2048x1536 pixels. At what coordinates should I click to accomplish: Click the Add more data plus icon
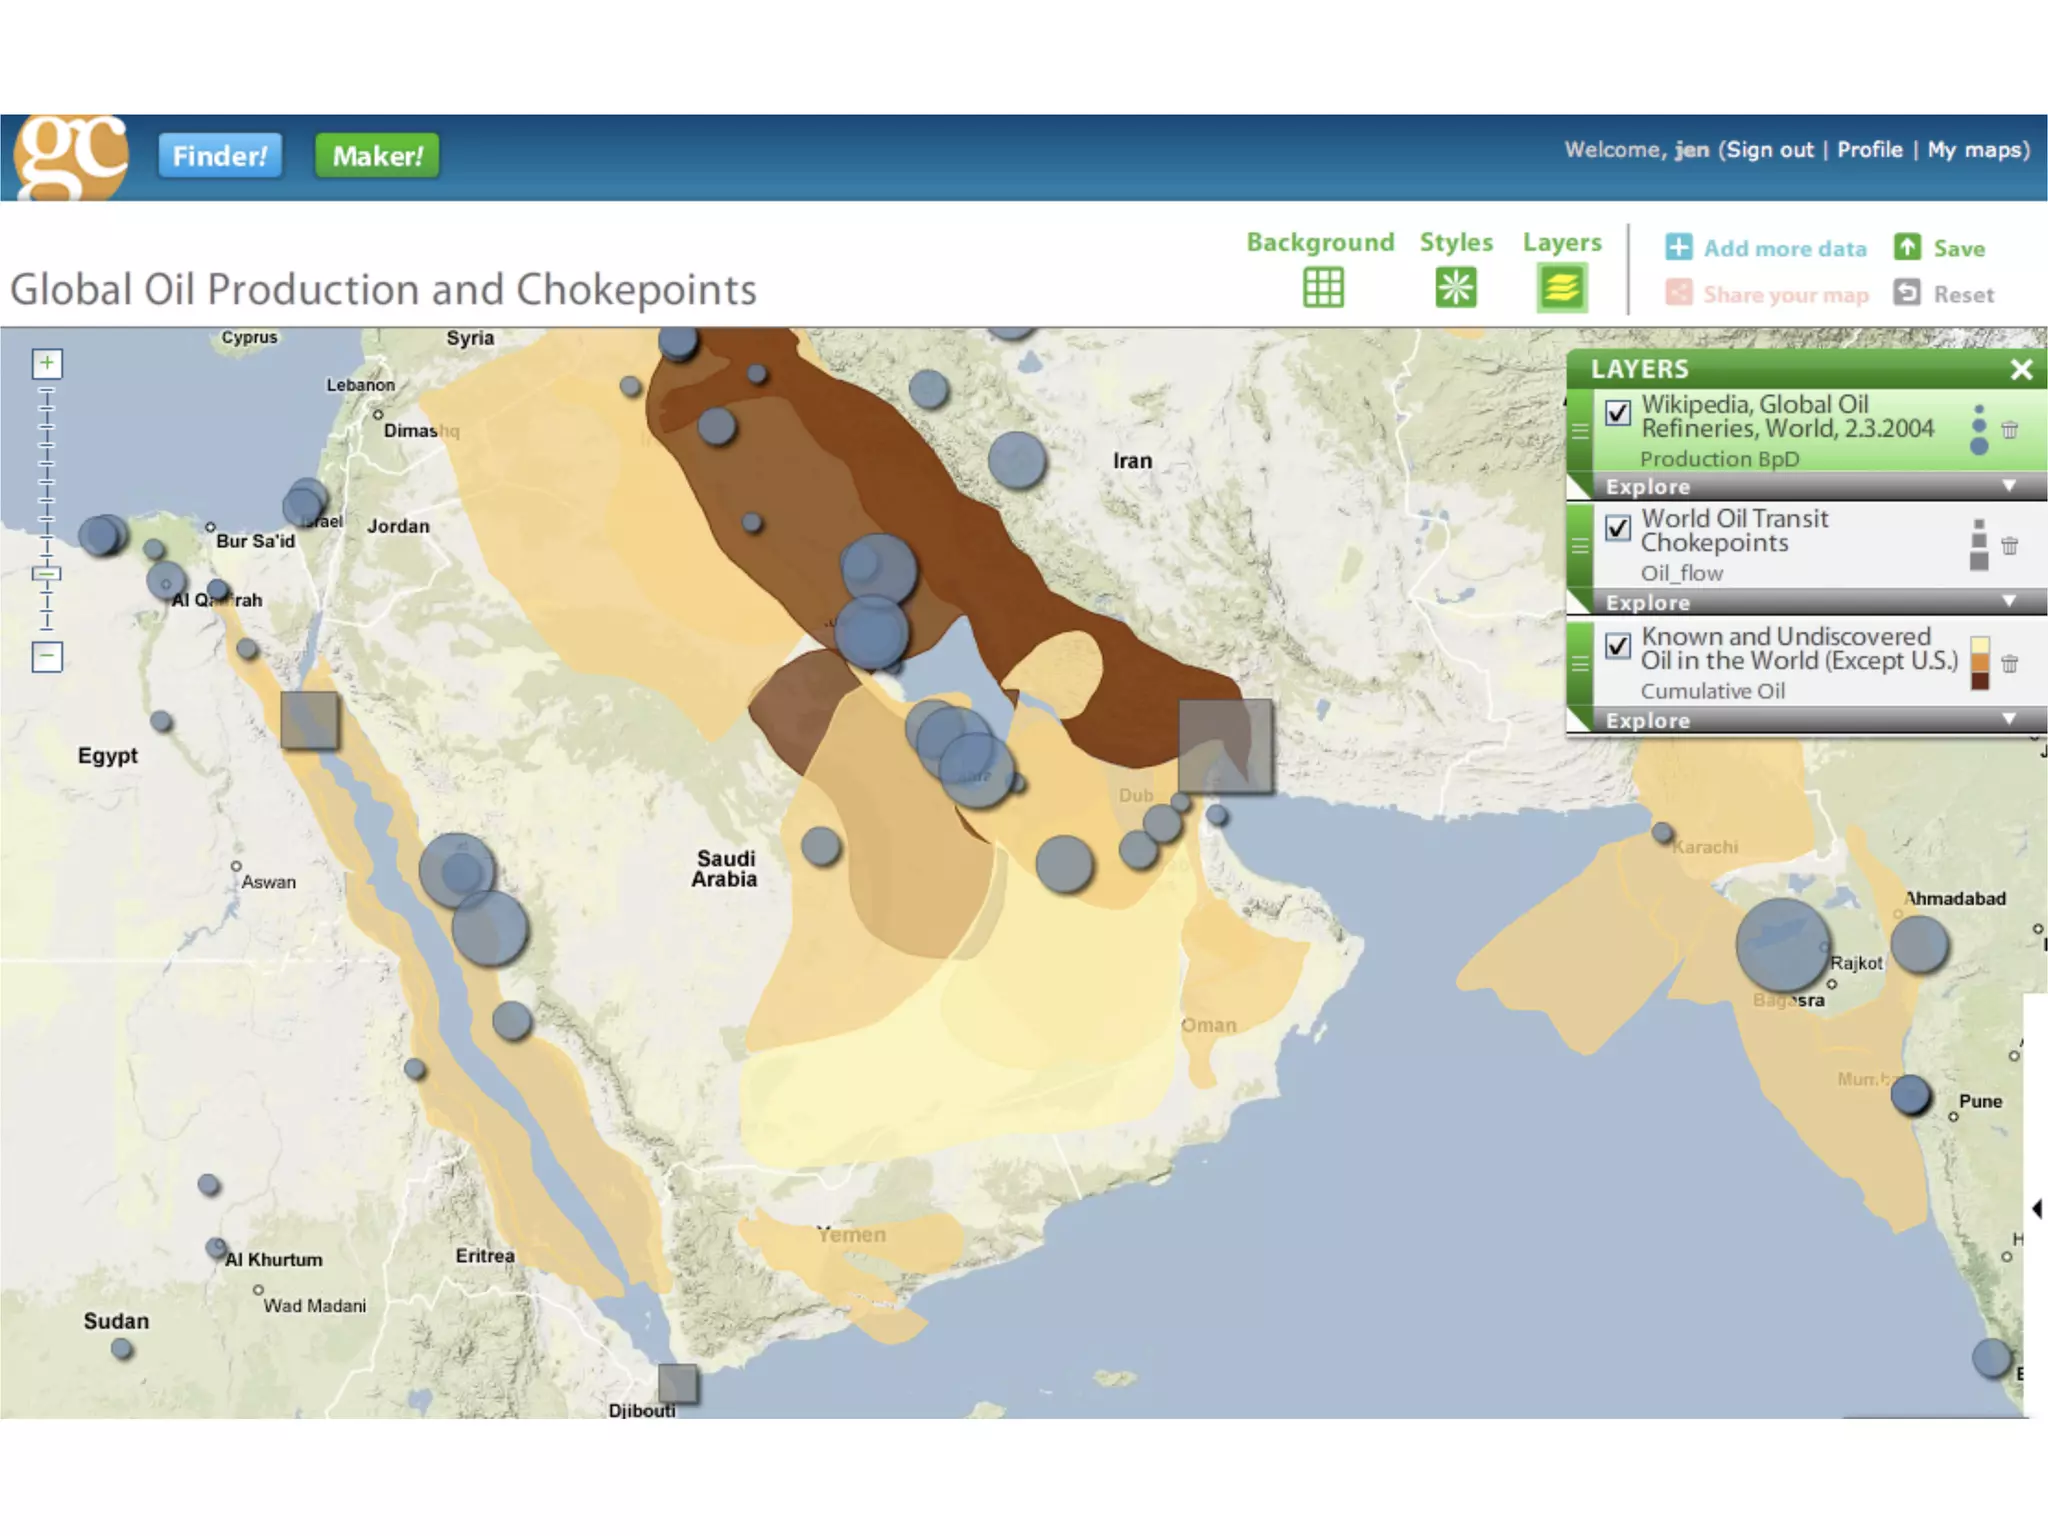pyautogui.click(x=1678, y=247)
